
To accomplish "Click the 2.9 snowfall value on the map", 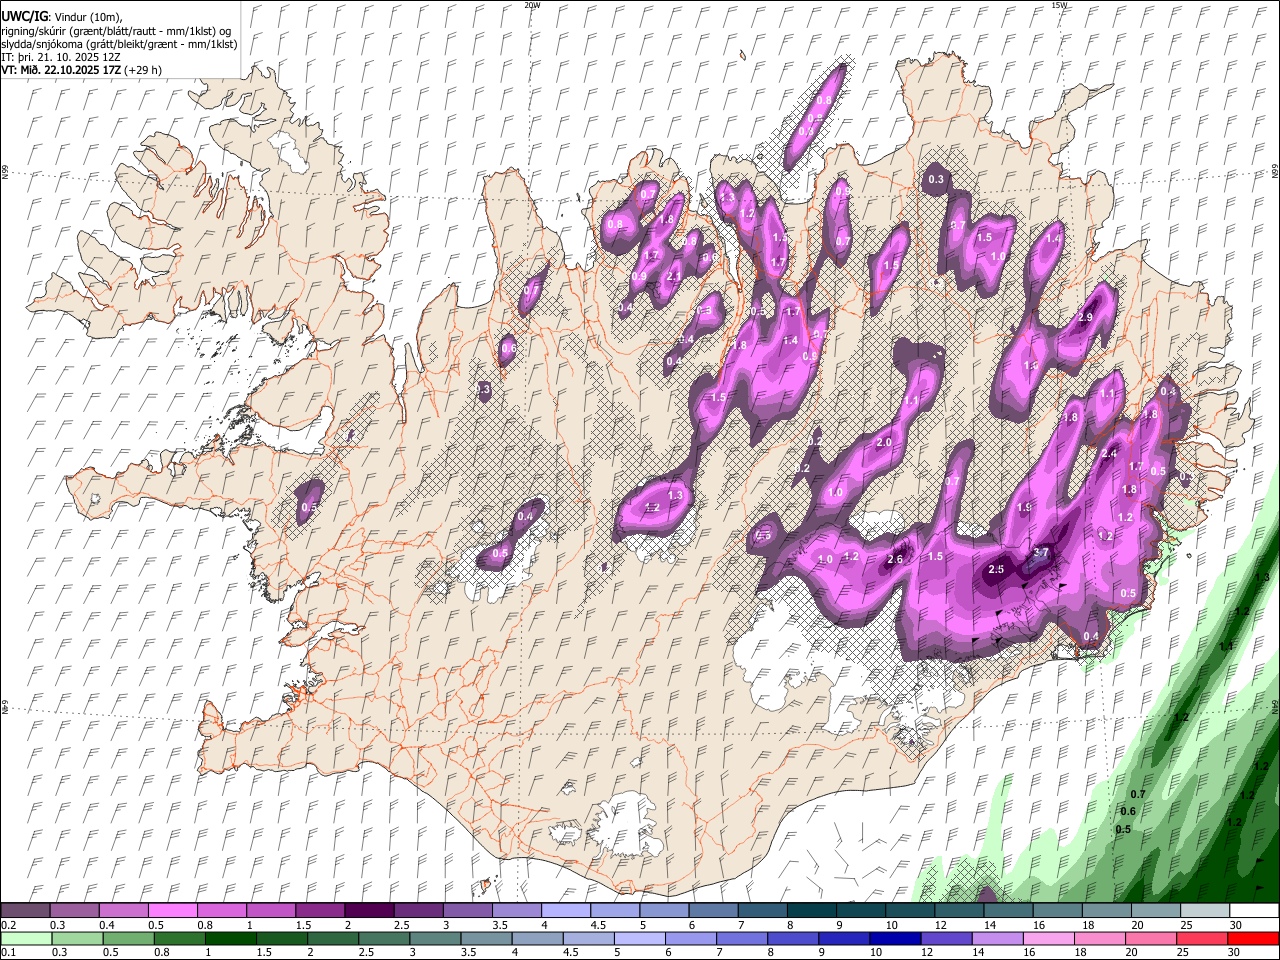I will point(1086,317).
